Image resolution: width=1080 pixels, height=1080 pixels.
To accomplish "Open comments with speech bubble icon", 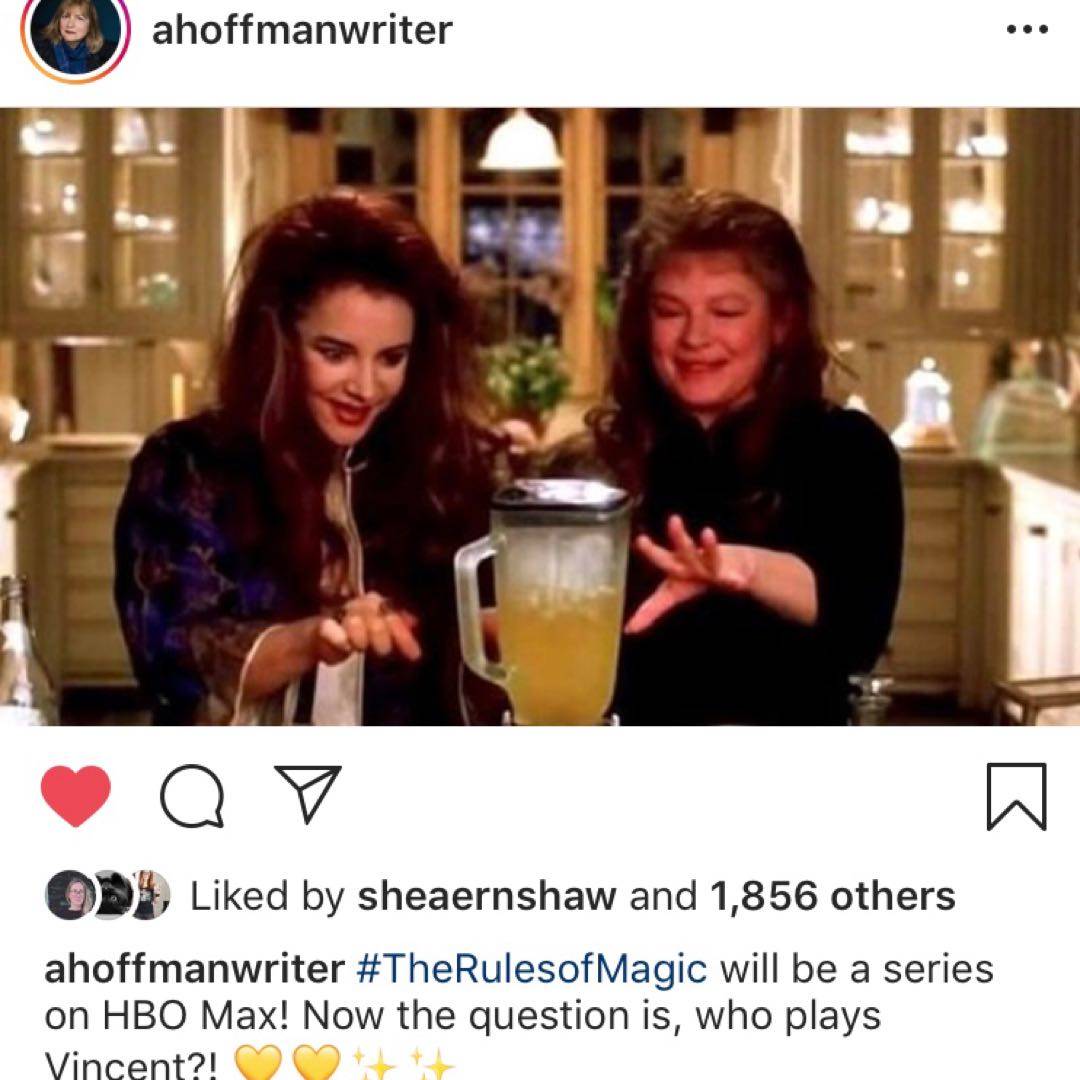I will pos(192,796).
